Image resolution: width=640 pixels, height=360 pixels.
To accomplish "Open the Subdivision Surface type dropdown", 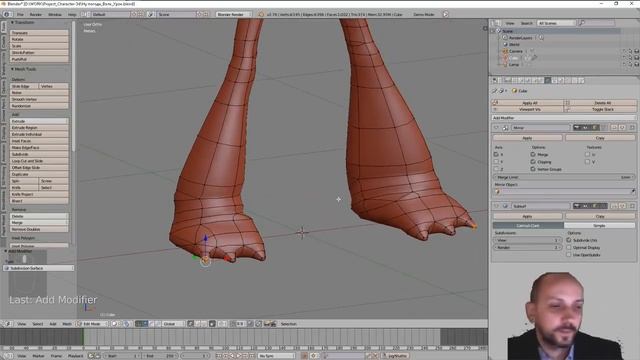I will (x=38, y=268).
